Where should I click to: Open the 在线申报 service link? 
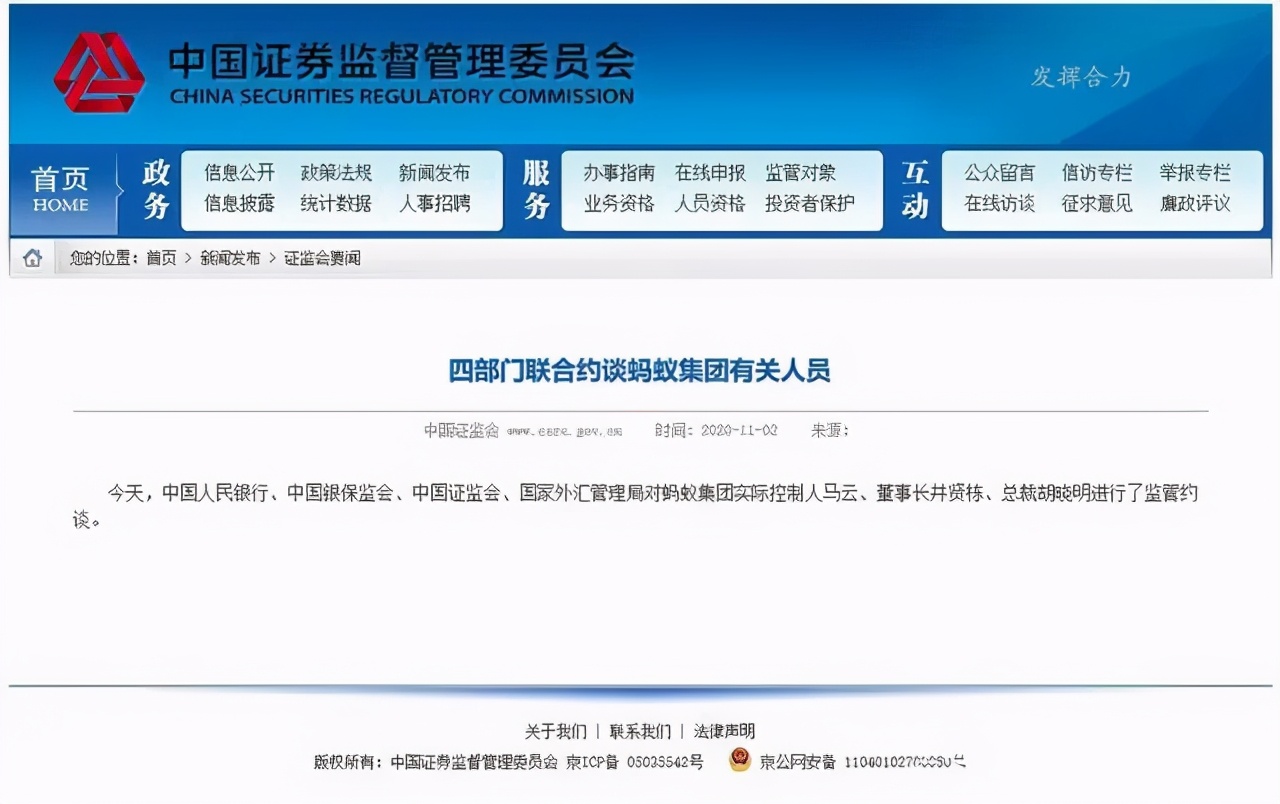[710, 172]
